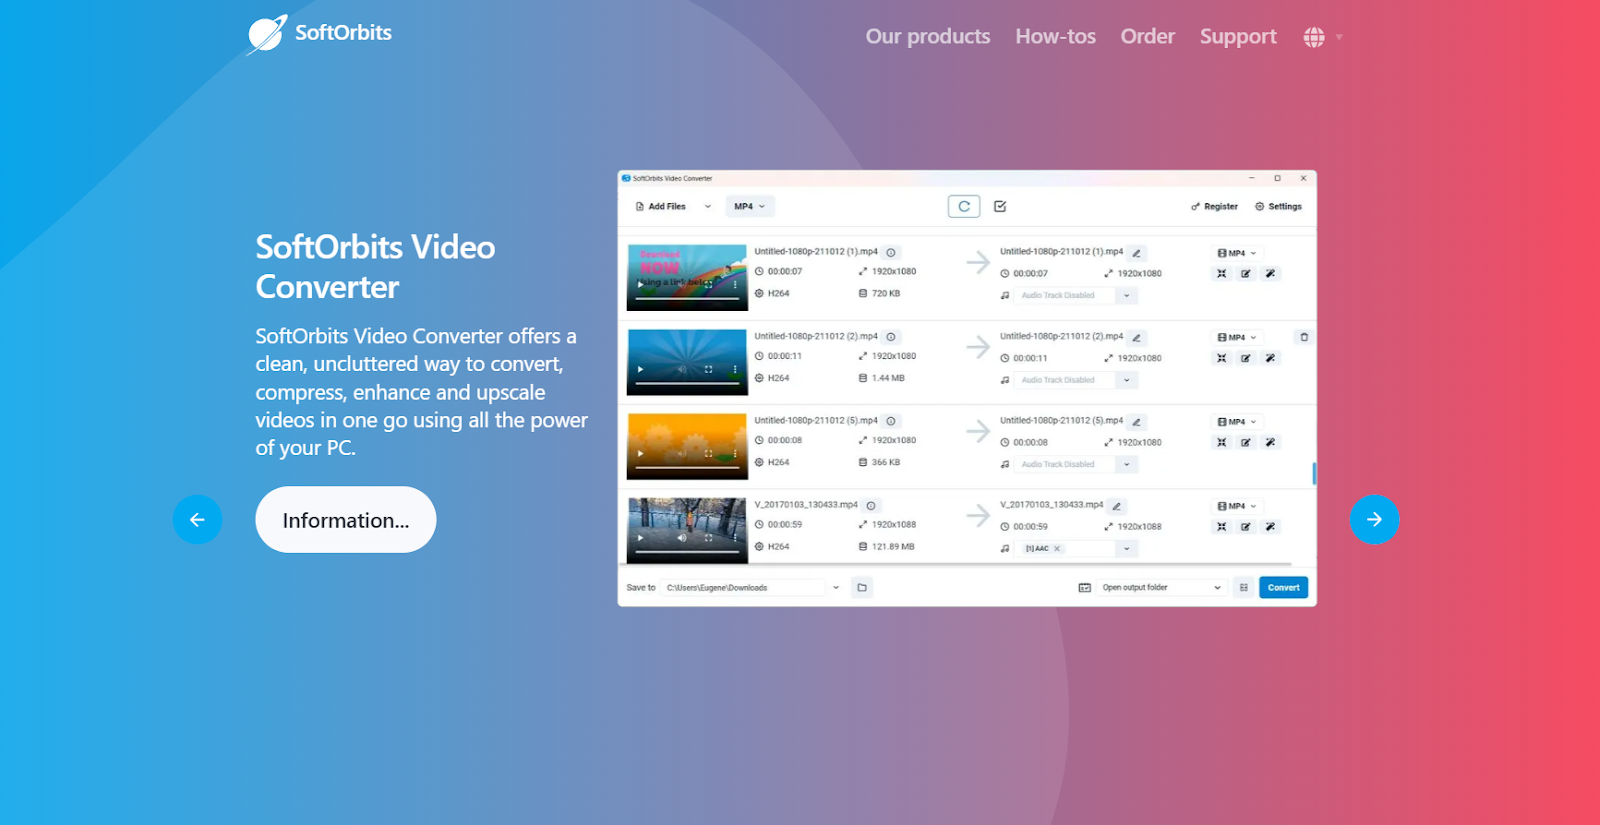Expand audio track dropdown for Untitled-1080p-211012 (5).mp4
The width and height of the screenshot is (1600, 825).
tap(1127, 464)
